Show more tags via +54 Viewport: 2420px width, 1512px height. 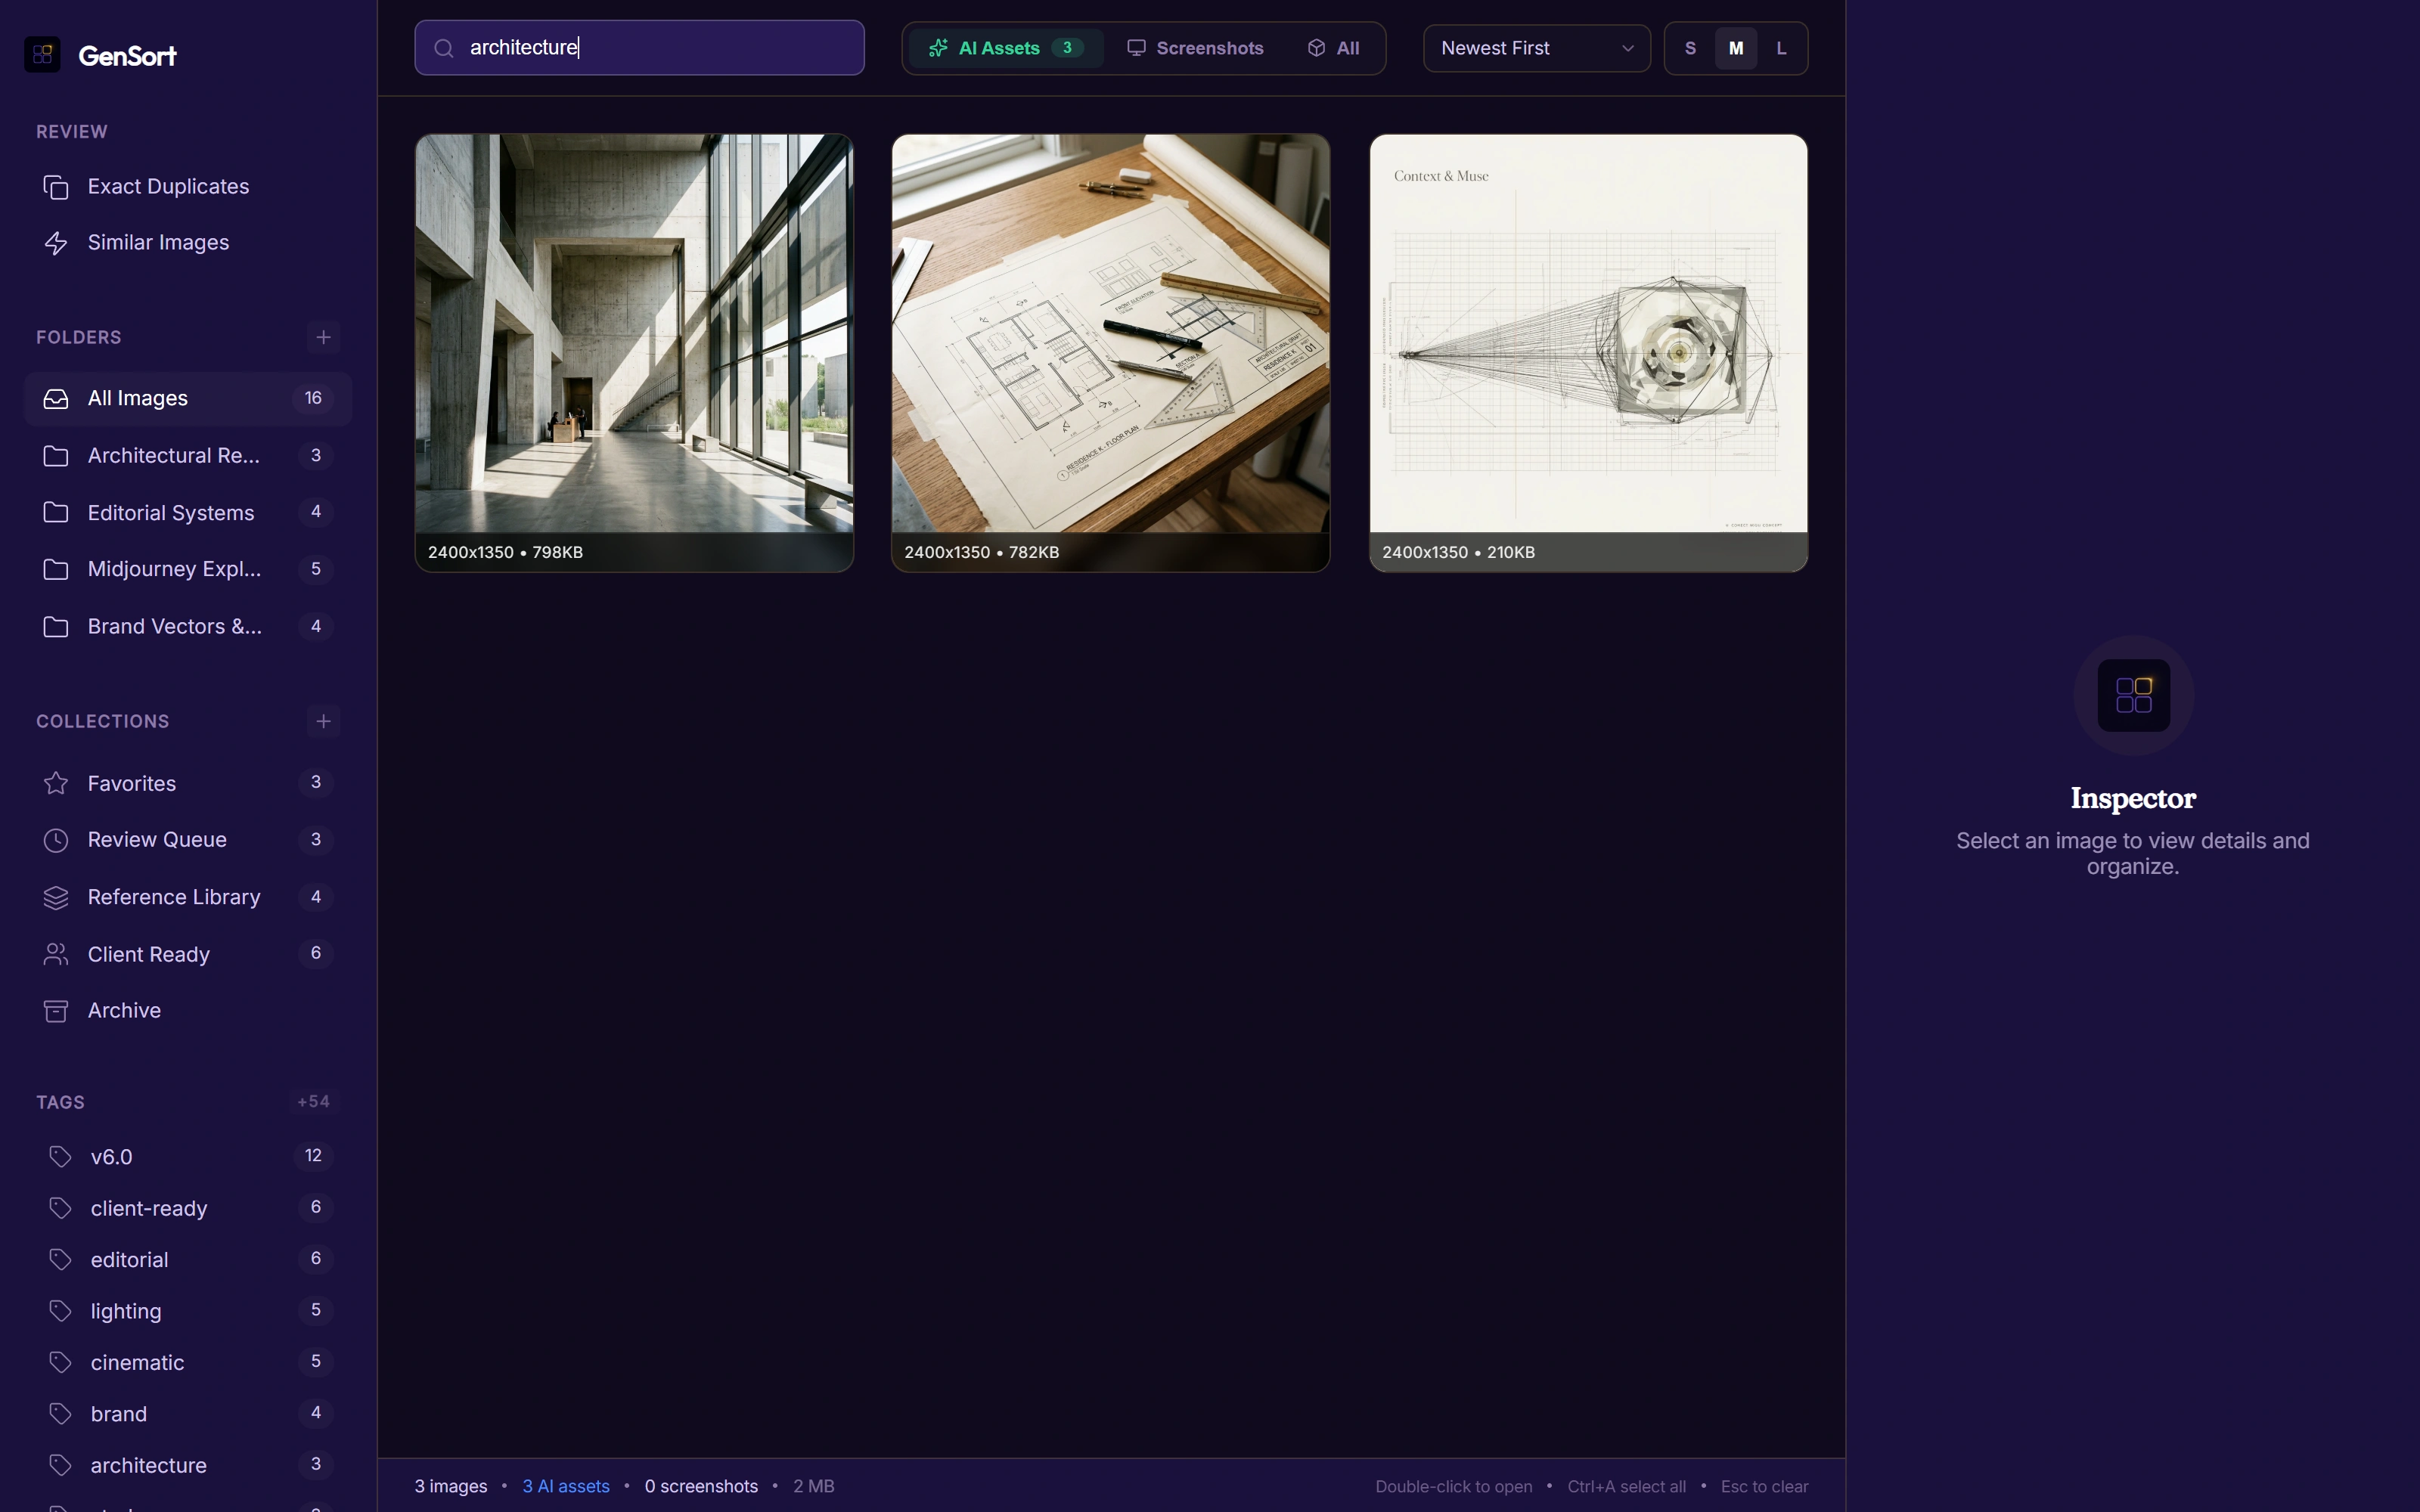(314, 1101)
